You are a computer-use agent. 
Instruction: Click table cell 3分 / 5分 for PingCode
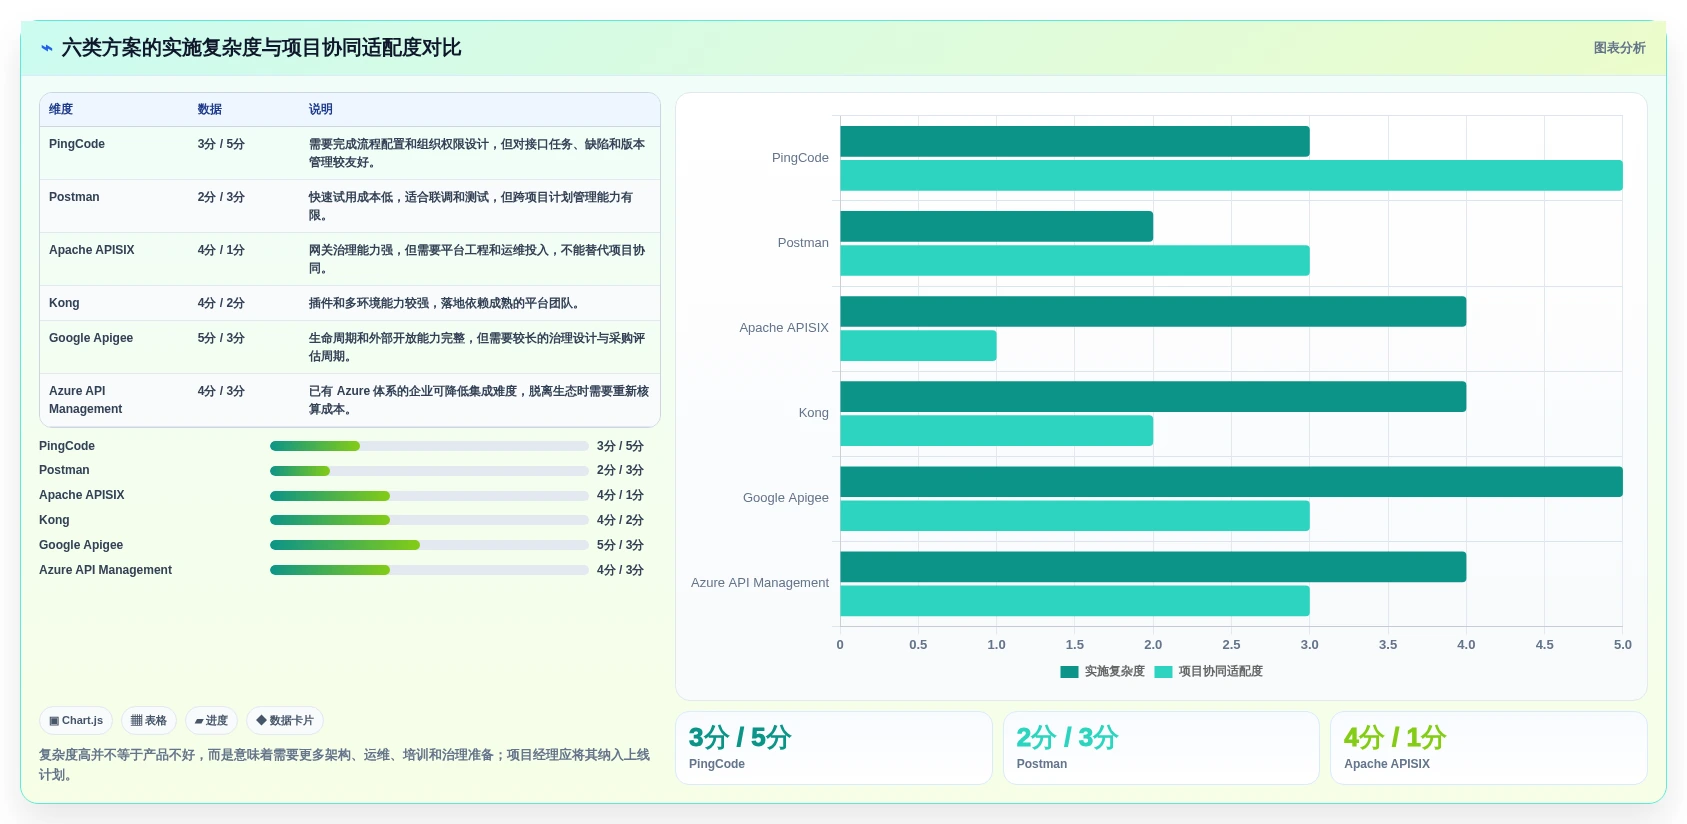pyautogui.click(x=221, y=144)
